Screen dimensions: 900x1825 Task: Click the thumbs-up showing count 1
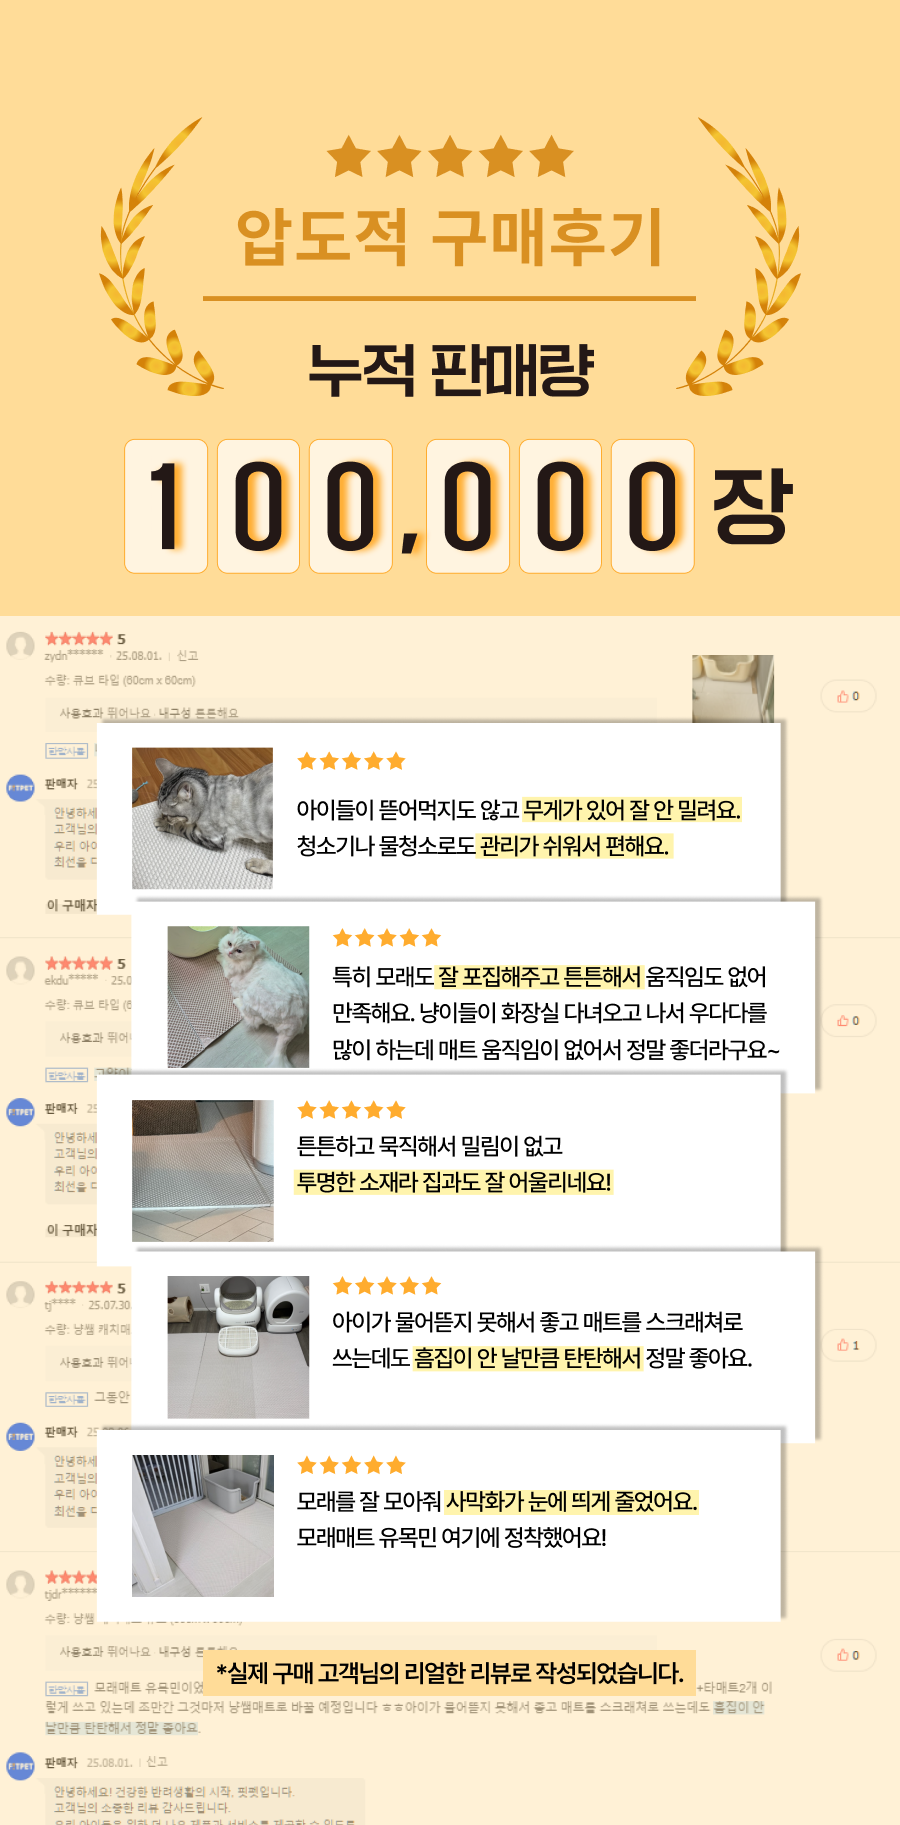pyautogui.click(x=848, y=1345)
